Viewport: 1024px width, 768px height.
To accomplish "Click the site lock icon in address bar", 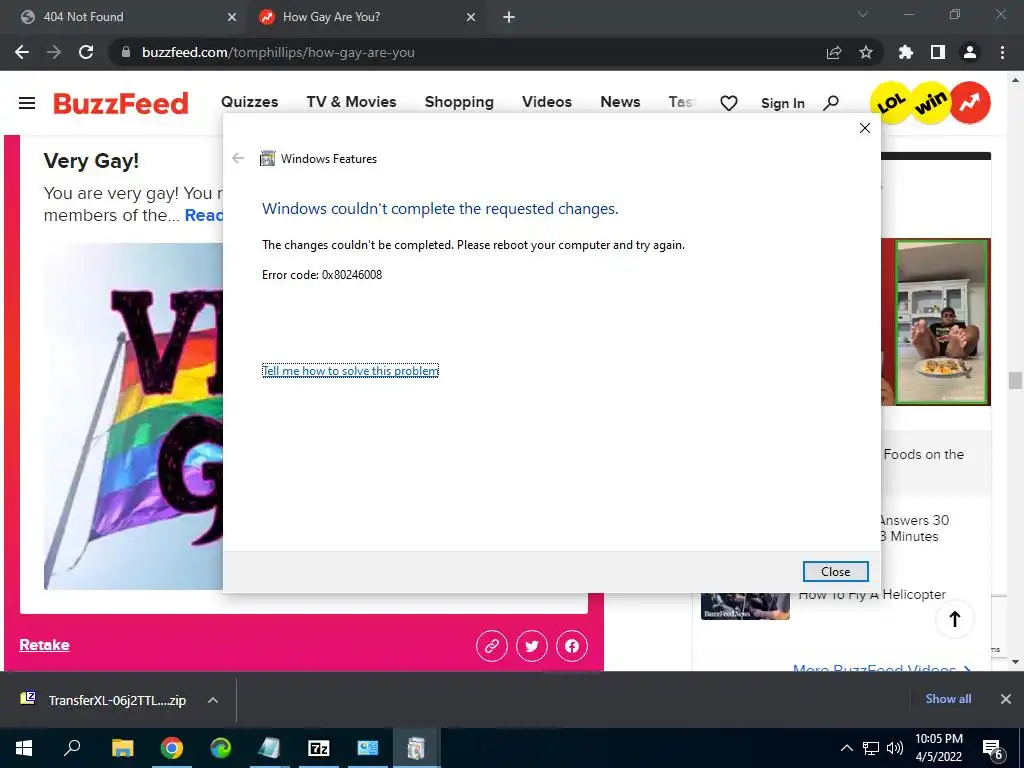I will pyautogui.click(x=127, y=52).
